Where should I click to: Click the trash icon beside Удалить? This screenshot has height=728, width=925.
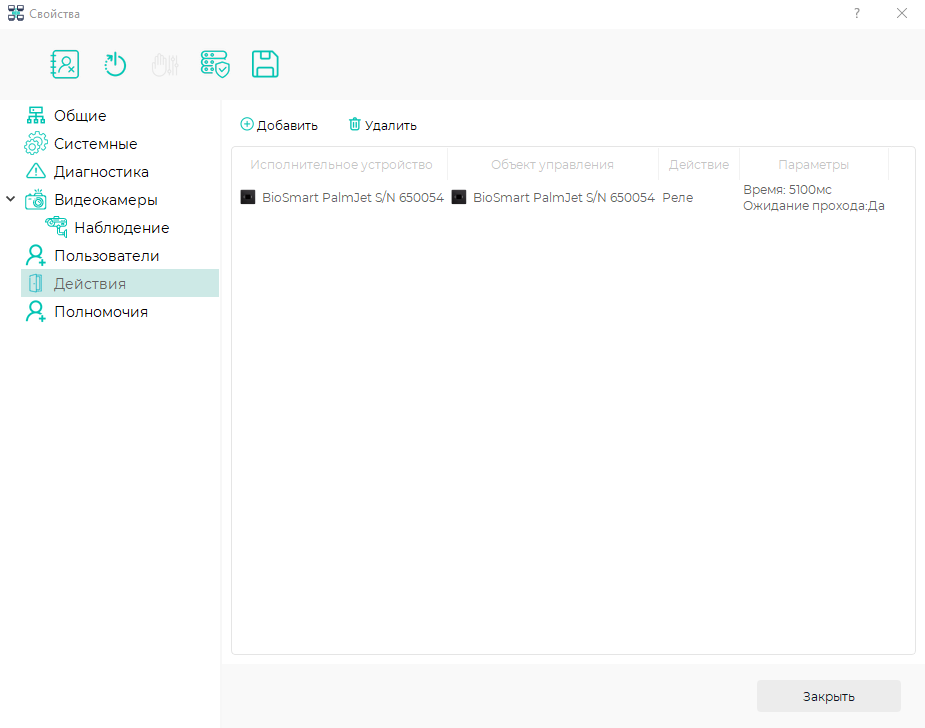click(x=355, y=124)
